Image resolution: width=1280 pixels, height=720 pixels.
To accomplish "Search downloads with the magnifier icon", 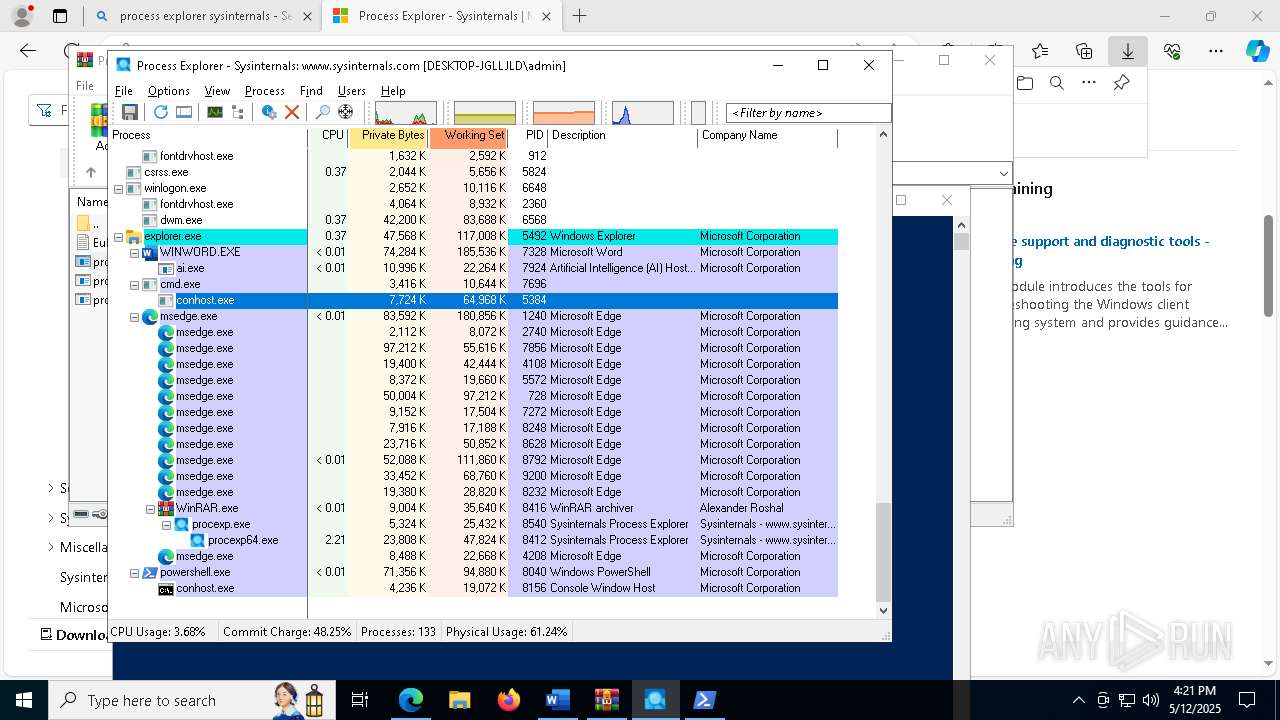I will point(1057,83).
